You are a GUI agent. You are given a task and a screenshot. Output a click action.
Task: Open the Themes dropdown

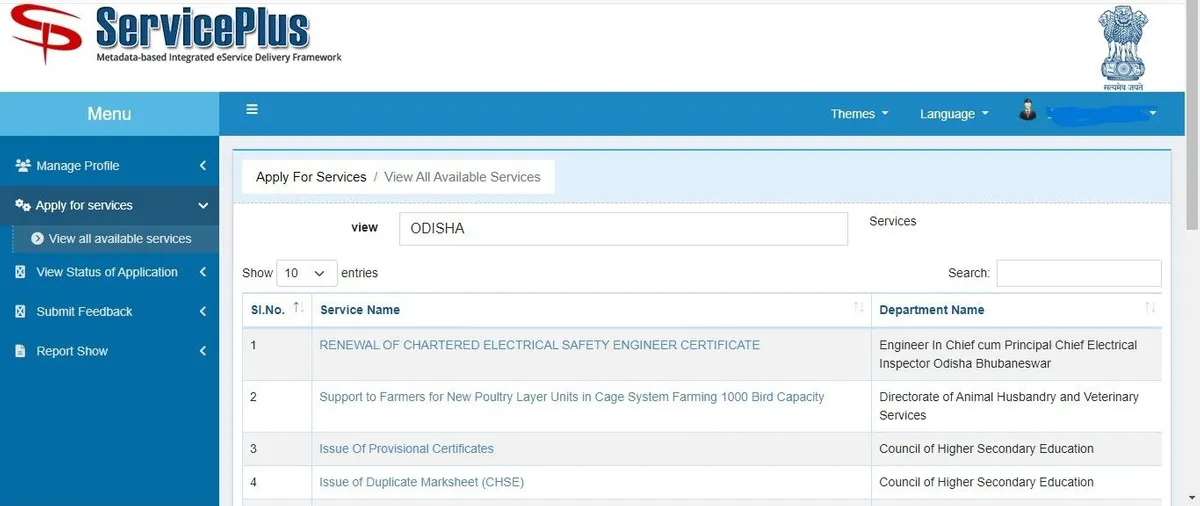click(x=859, y=114)
